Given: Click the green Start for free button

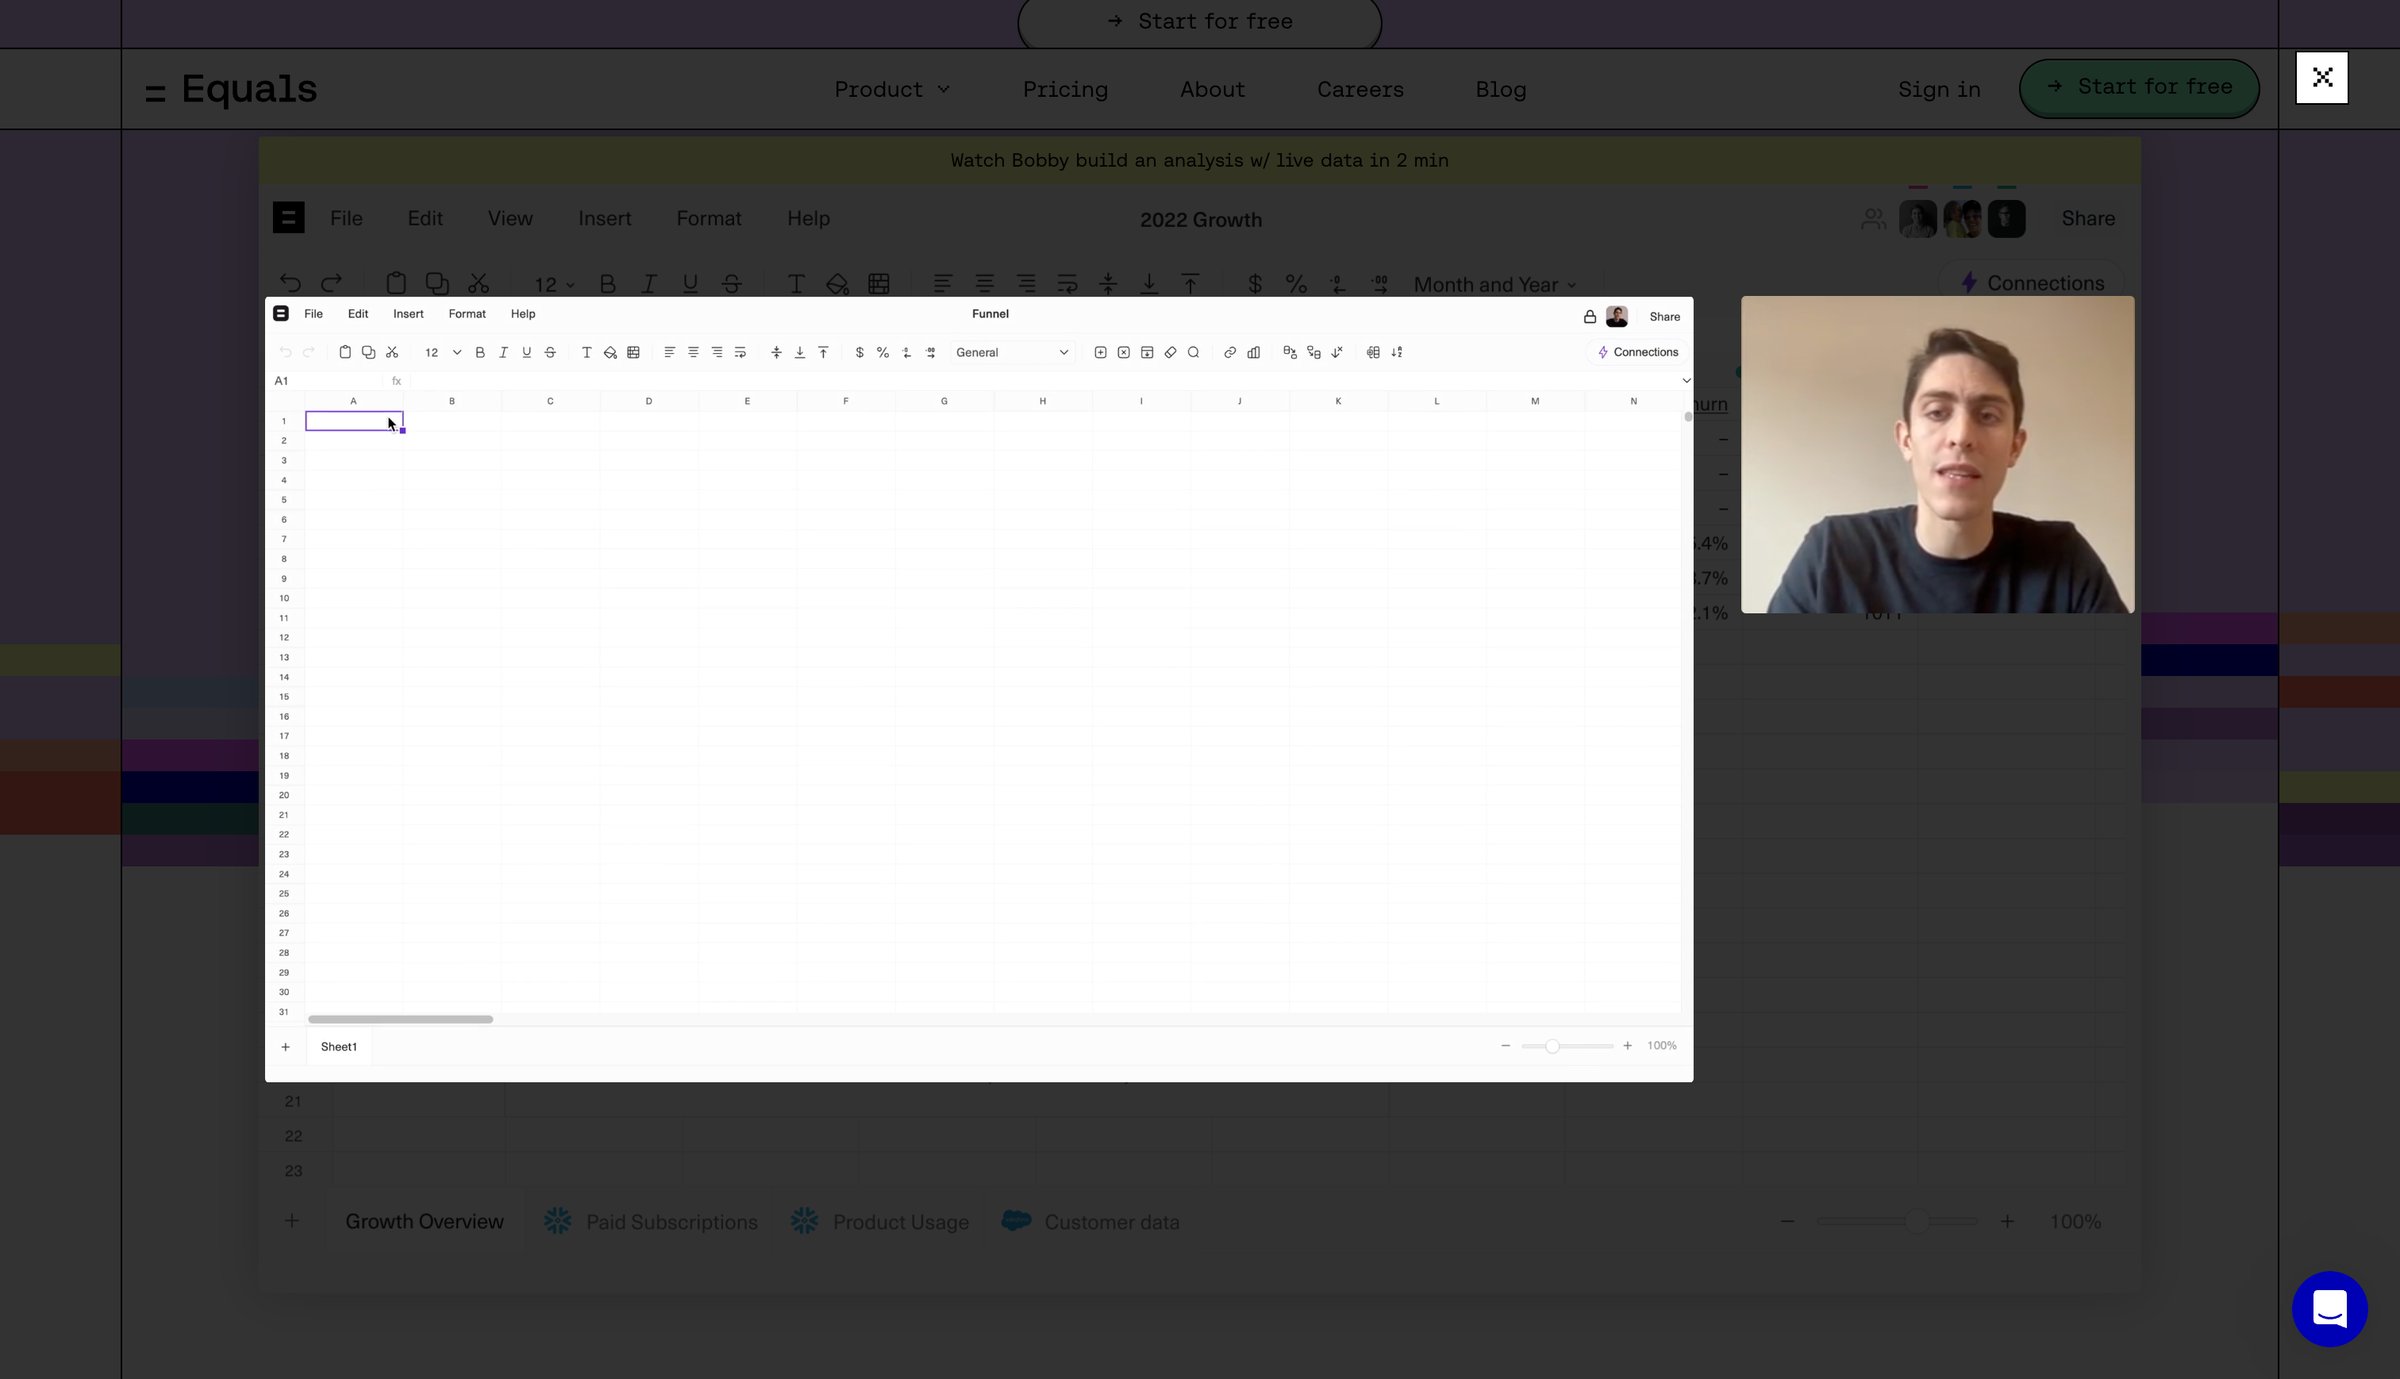Looking at the screenshot, I should tap(2139, 88).
